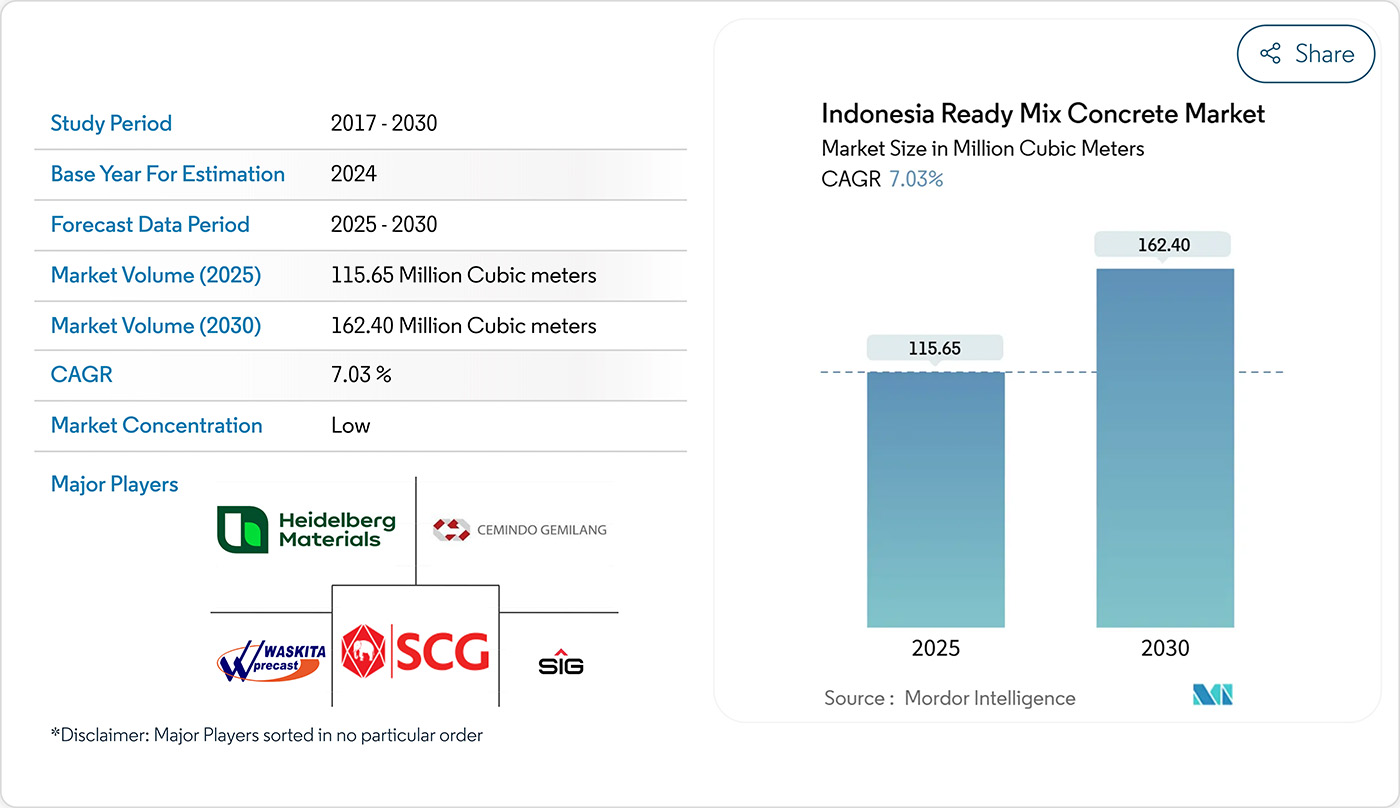Select the 2025 axis label
Image resolution: width=1400 pixels, height=808 pixels.
pos(935,648)
